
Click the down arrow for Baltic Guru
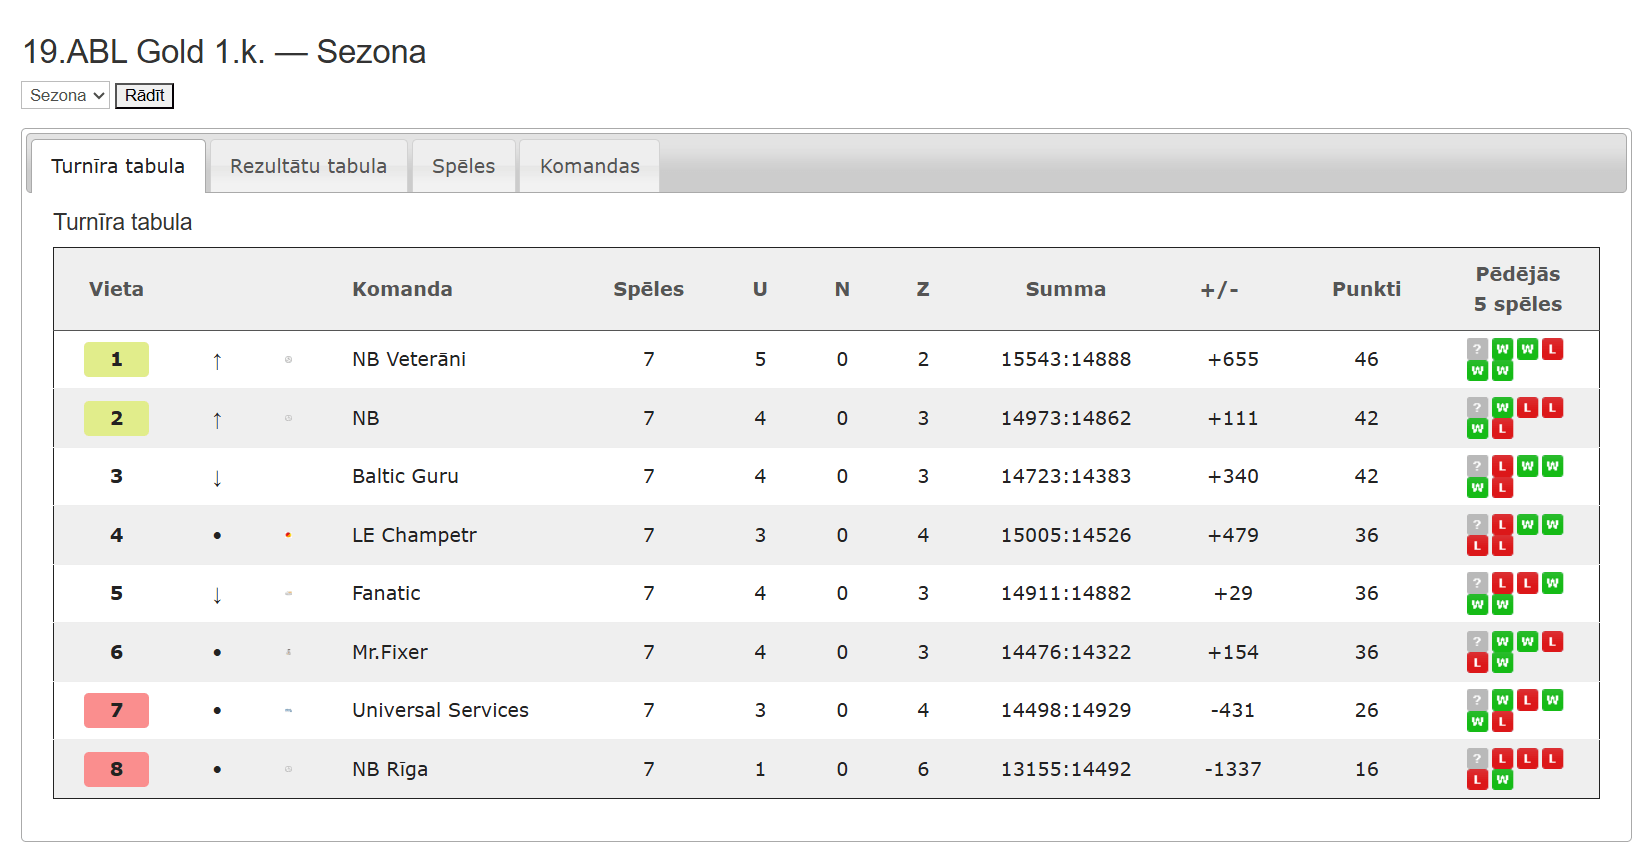[217, 478]
